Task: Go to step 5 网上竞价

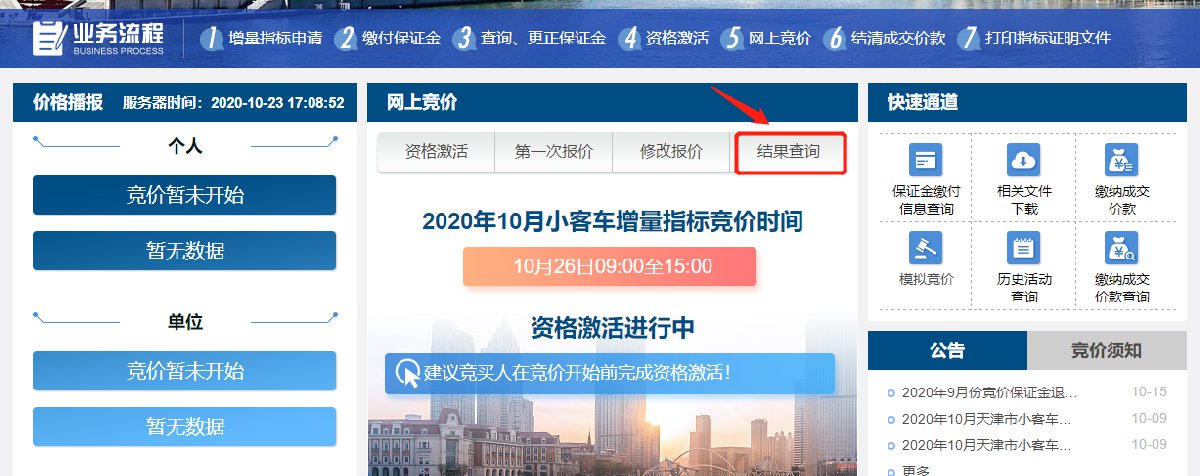Action: 766,38
